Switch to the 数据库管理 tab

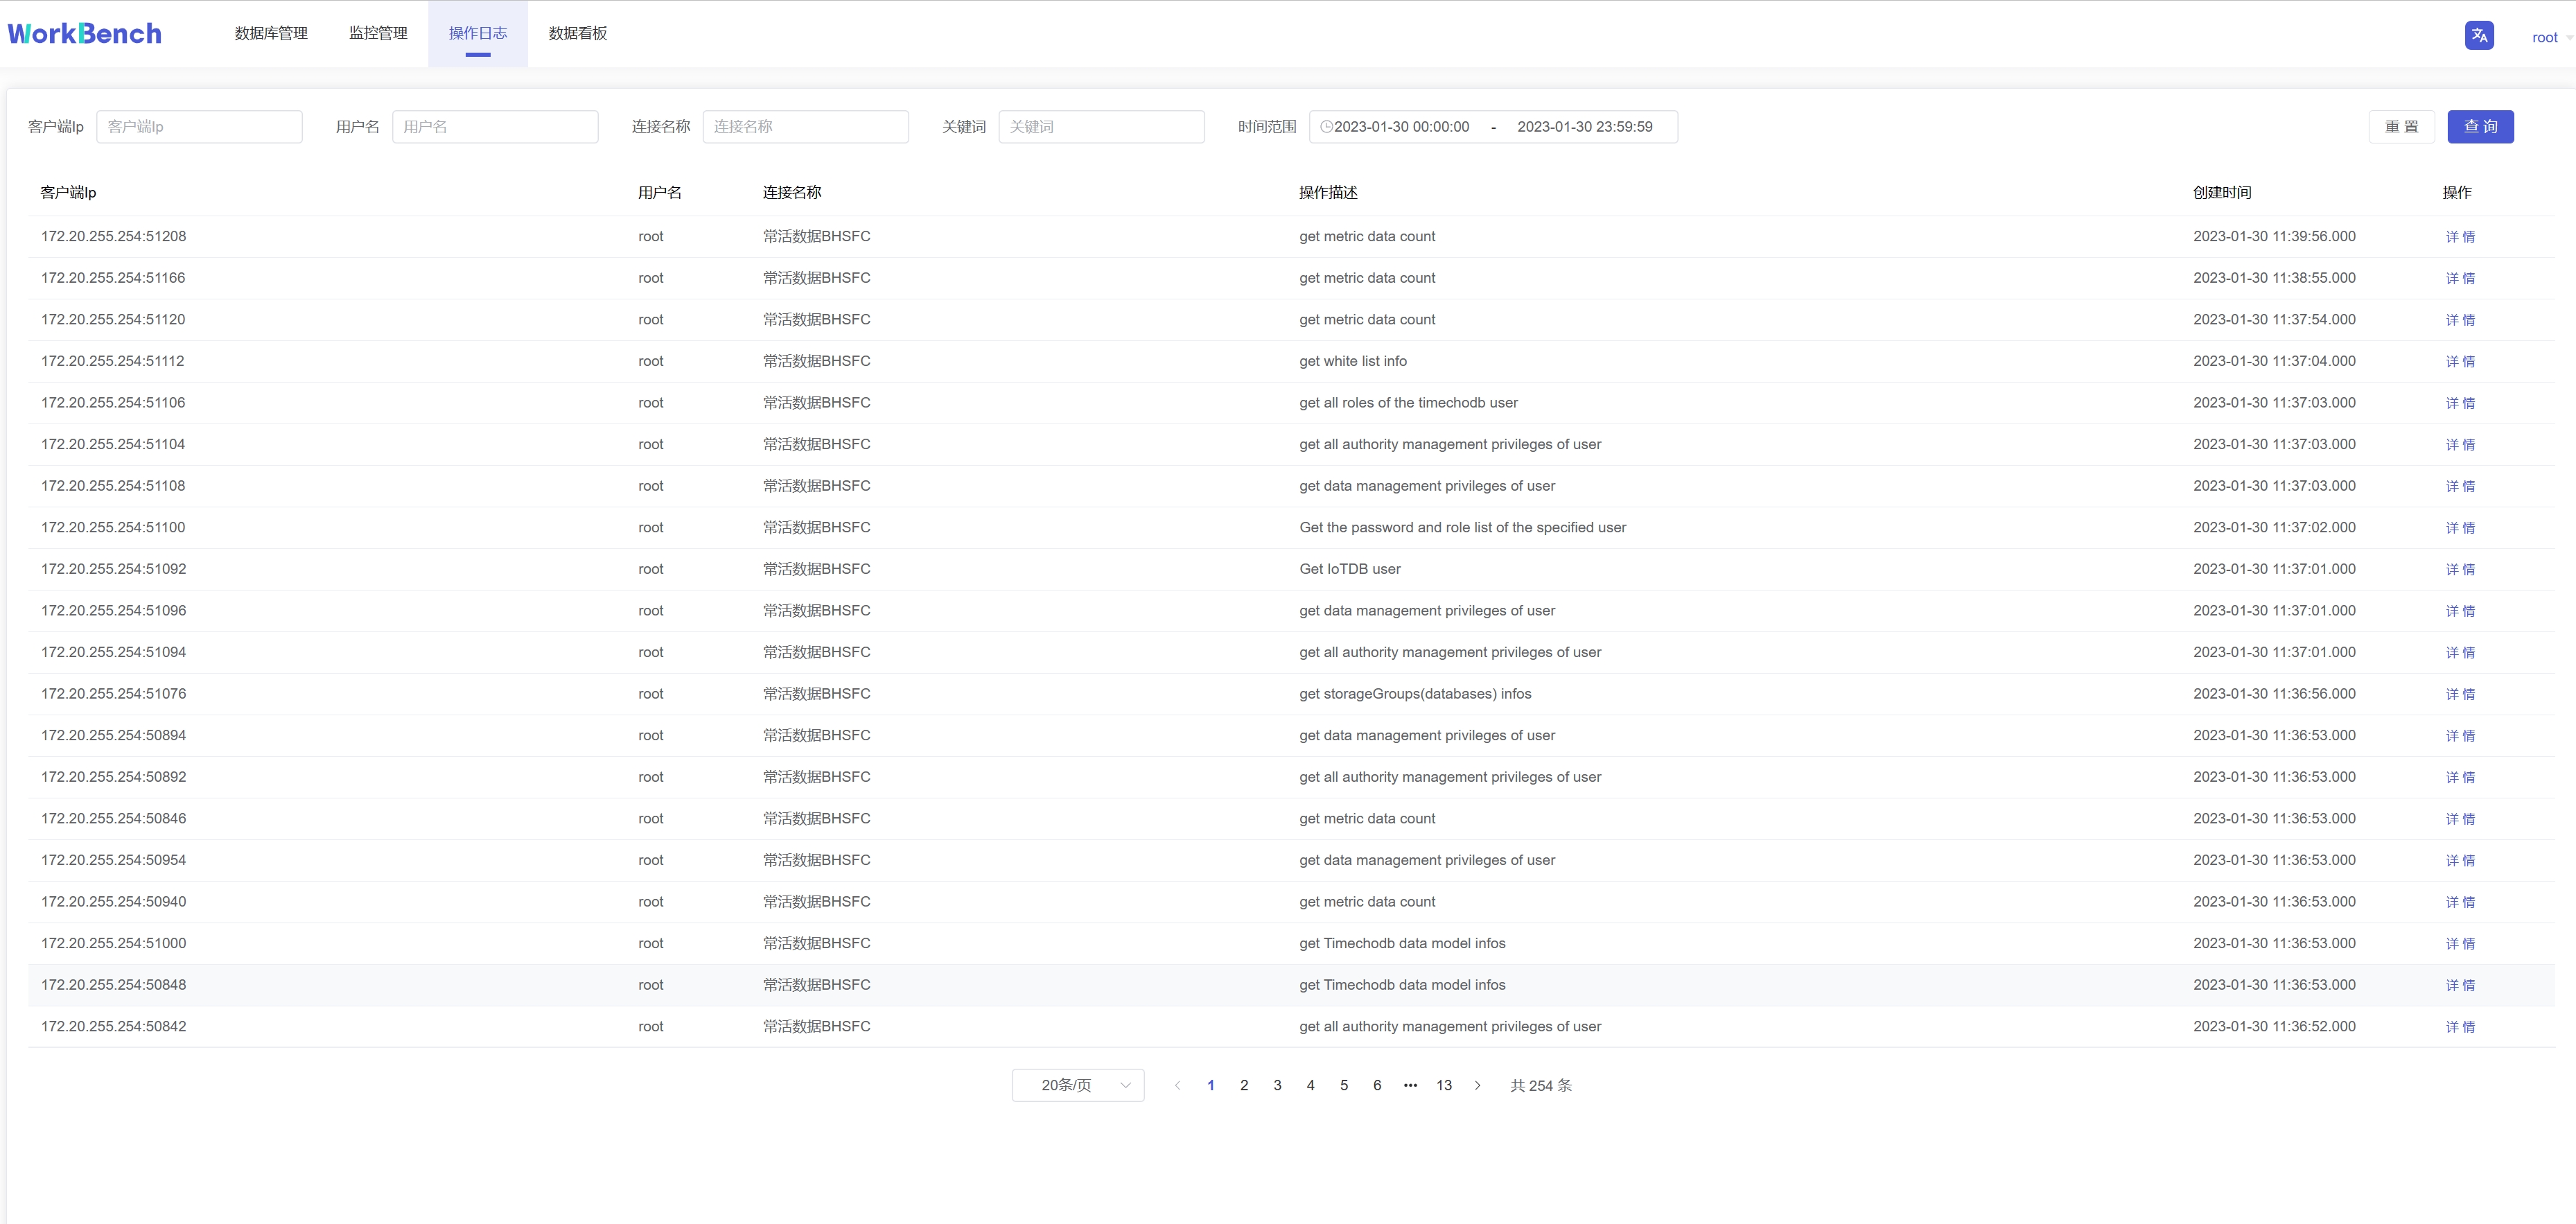(x=270, y=33)
